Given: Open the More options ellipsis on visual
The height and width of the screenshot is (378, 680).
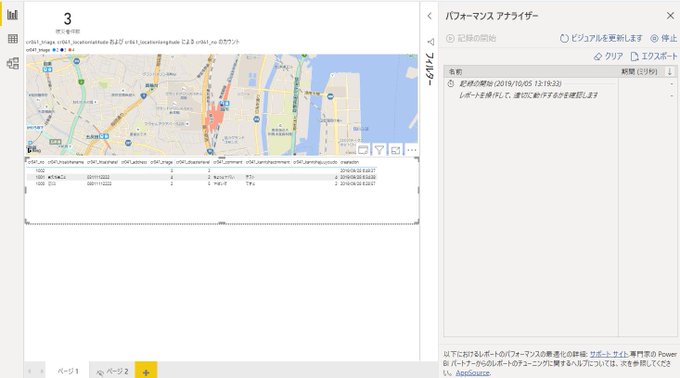Looking at the screenshot, I should point(412,150).
